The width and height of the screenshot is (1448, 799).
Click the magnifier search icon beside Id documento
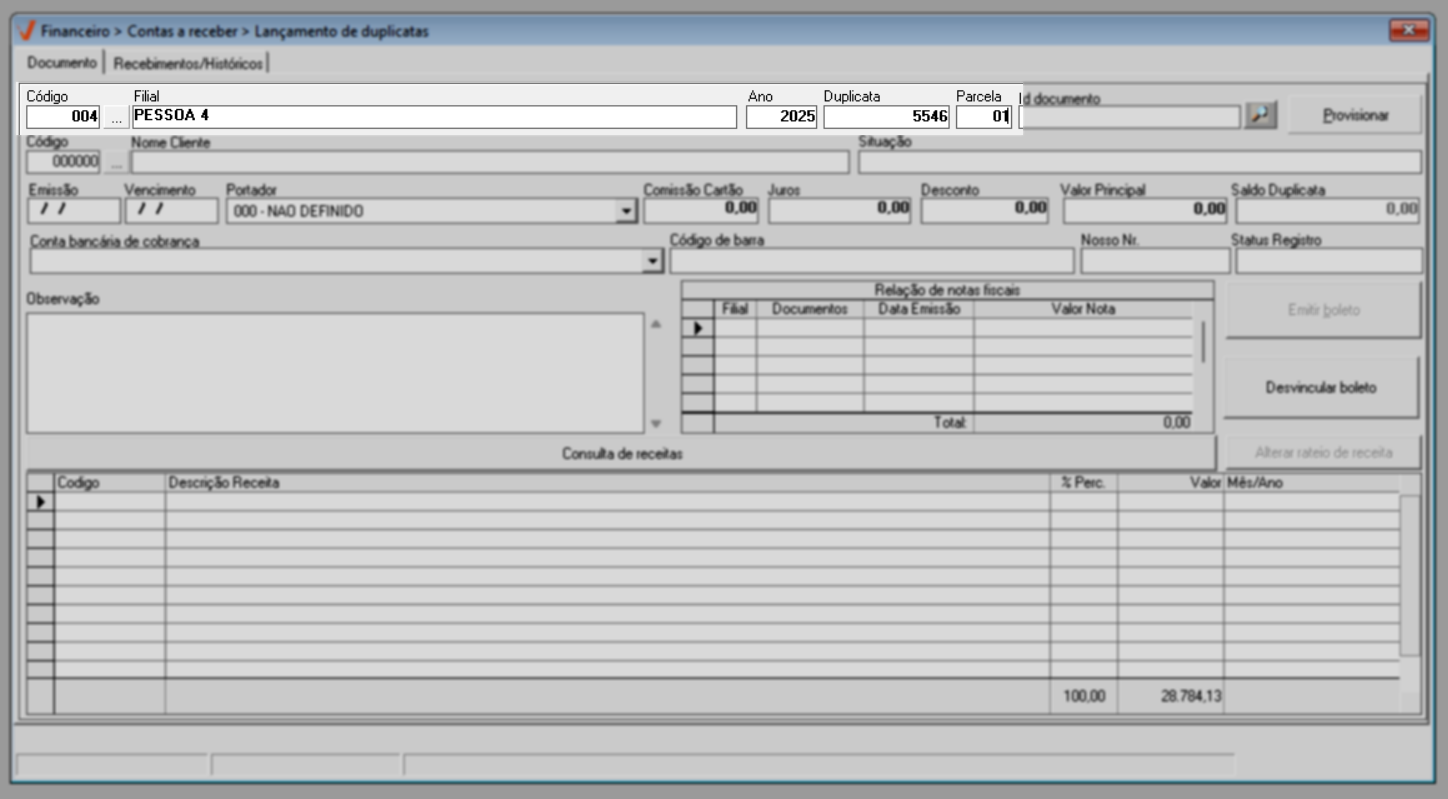1261,116
